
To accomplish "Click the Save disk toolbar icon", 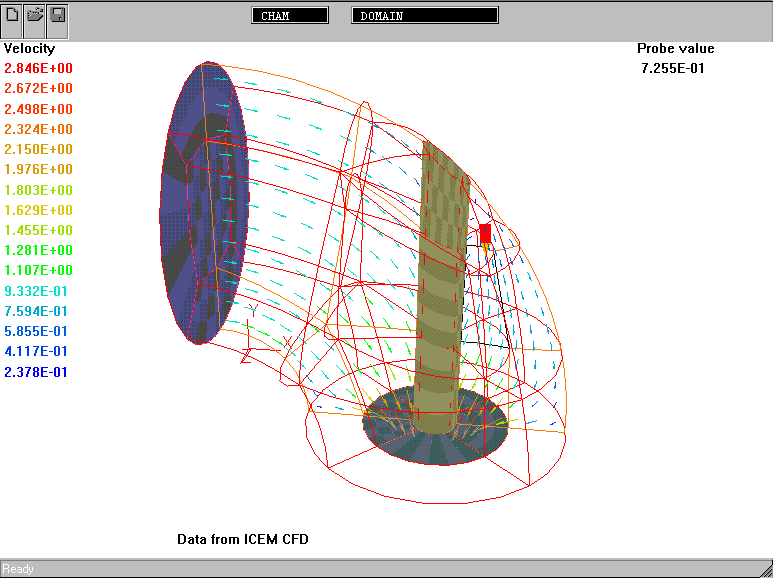I will pyautogui.click(x=57, y=16).
